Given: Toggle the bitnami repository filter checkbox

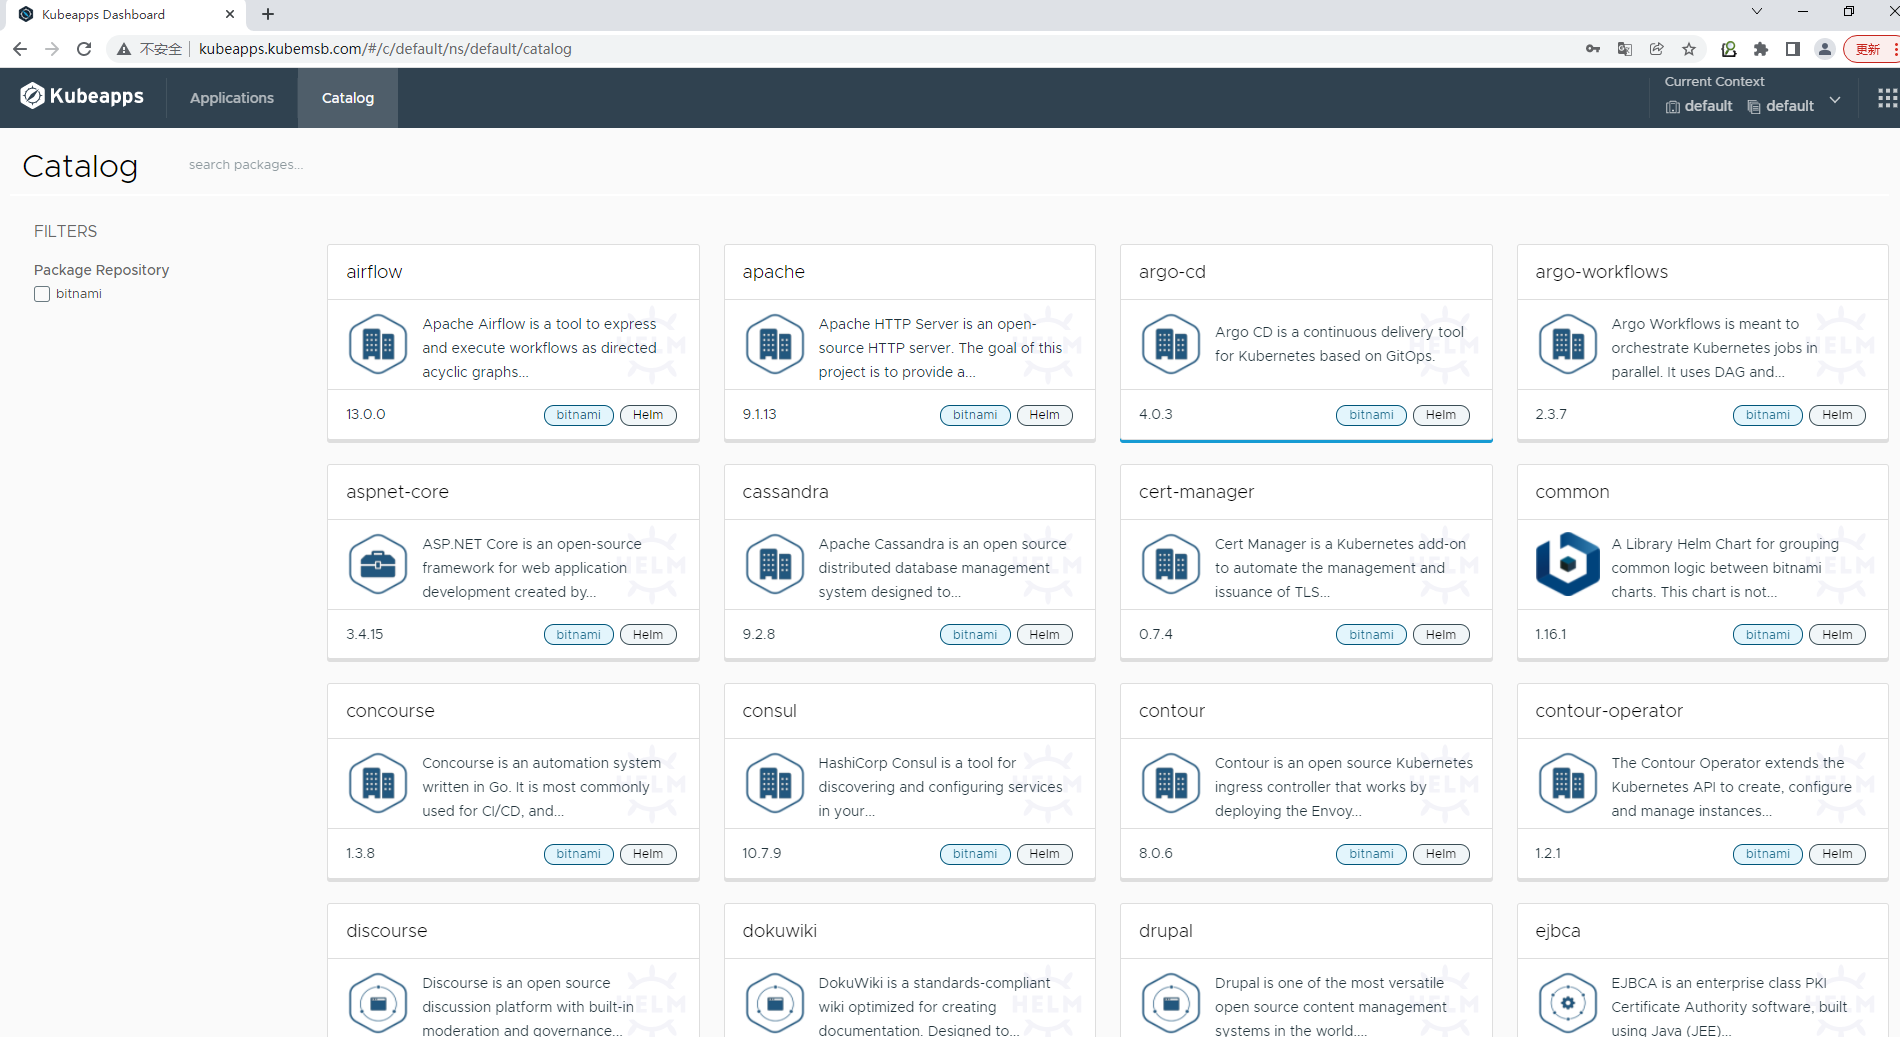Looking at the screenshot, I should [x=42, y=294].
